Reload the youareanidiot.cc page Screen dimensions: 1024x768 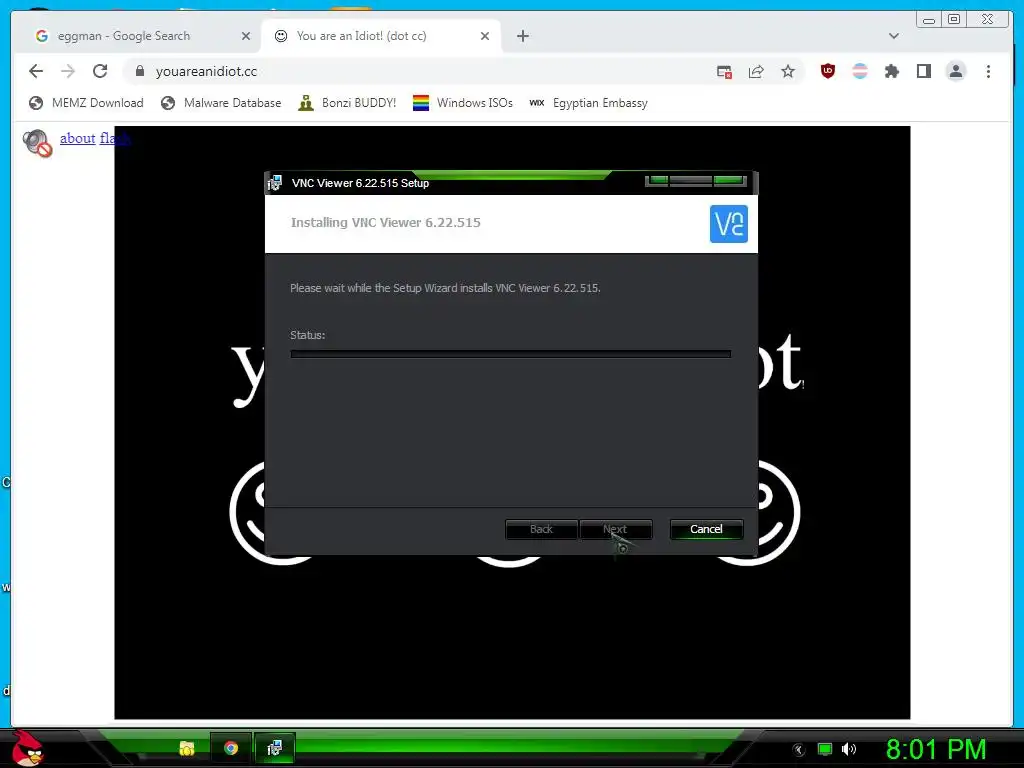click(x=100, y=71)
